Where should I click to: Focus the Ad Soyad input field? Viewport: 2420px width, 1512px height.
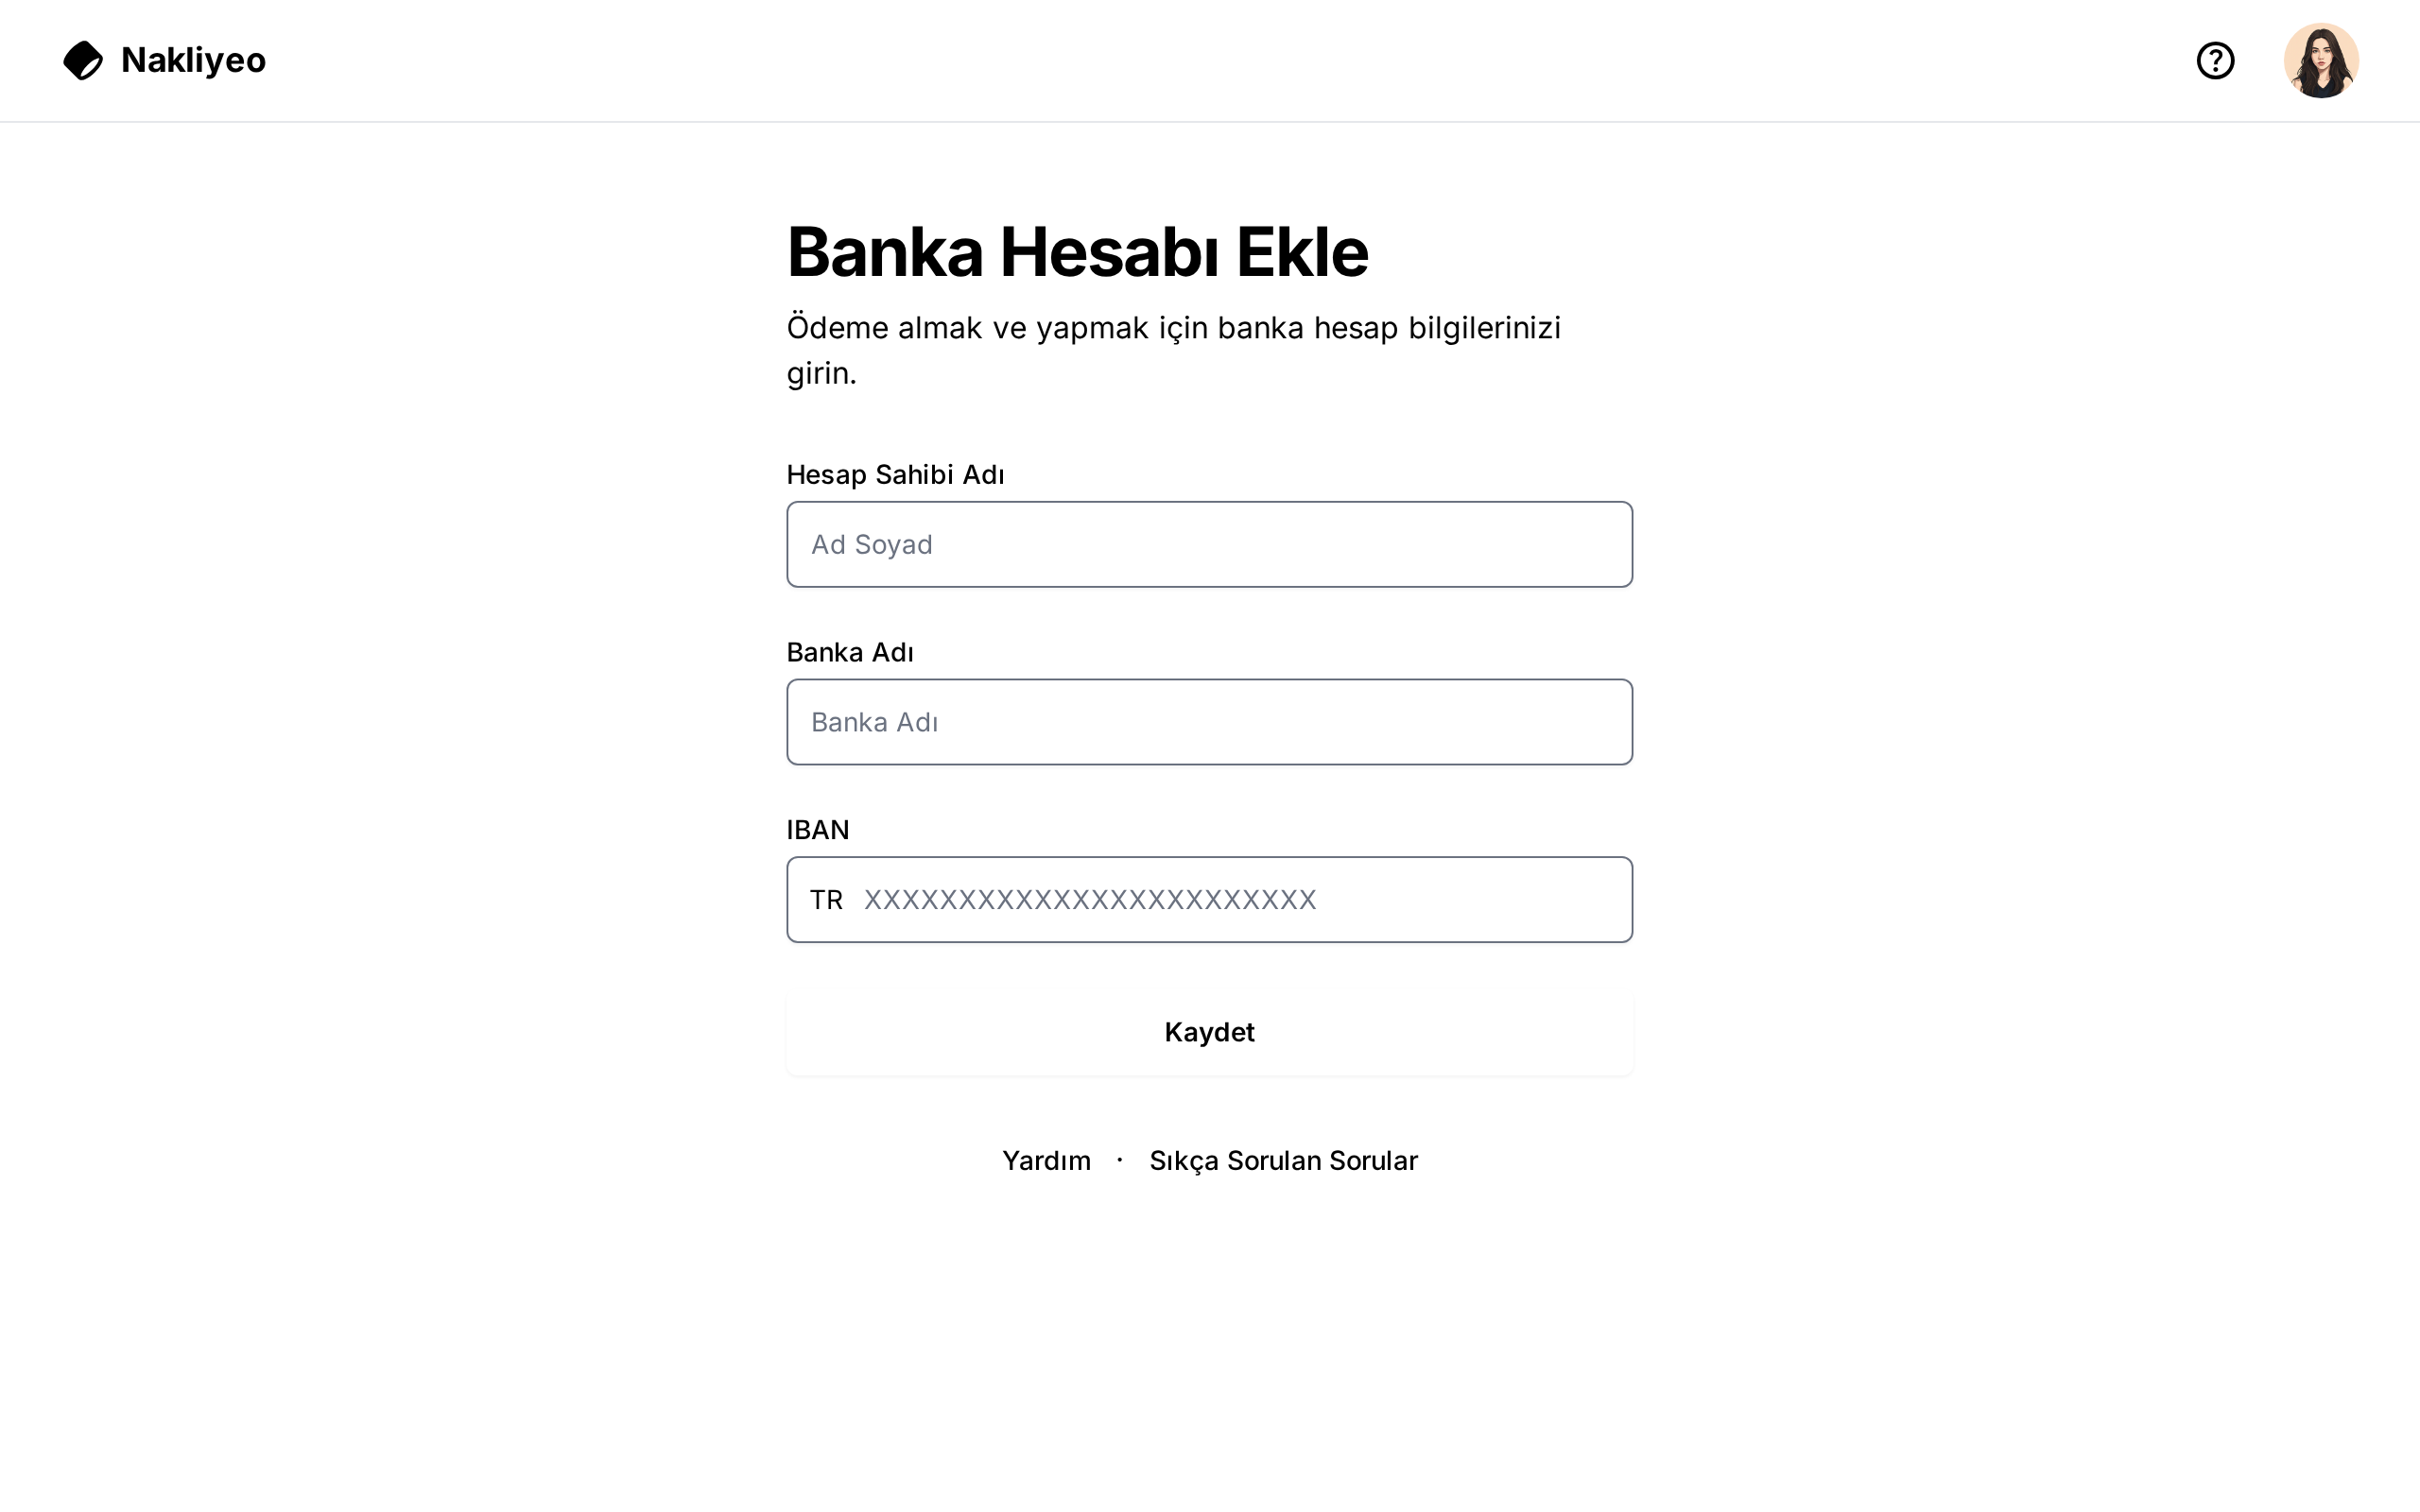1209,544
